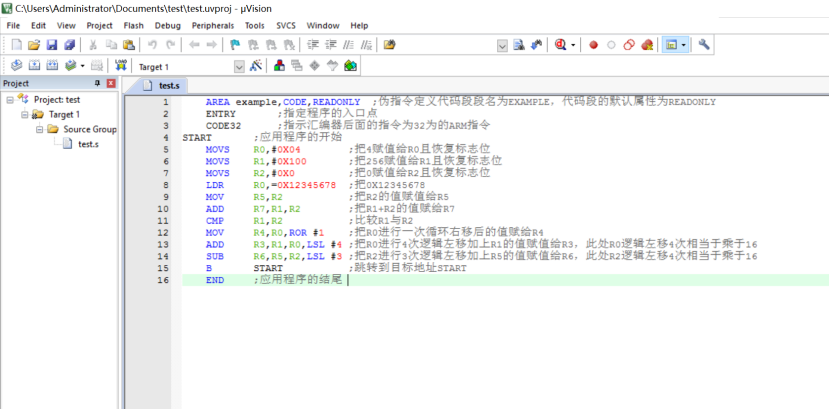Open the Debug menu
Image resolution: width=829 pixels, height=409 pixels.
(168, 25)
